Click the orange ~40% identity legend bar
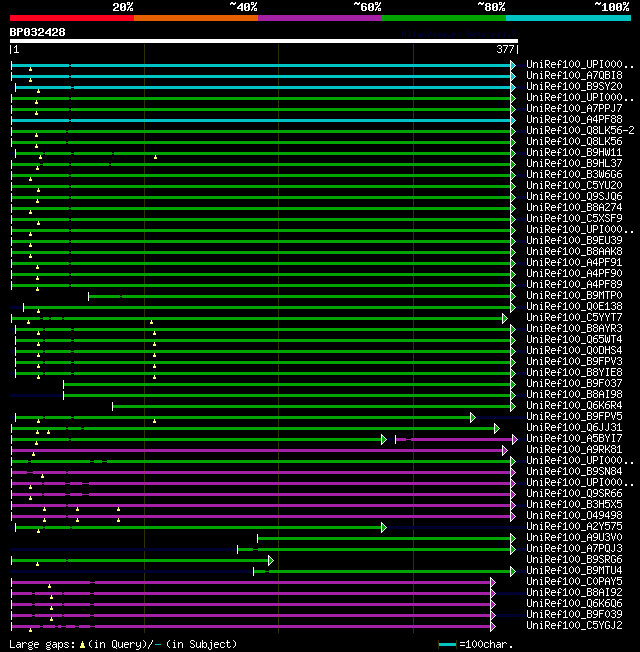This screenshot has width=640, height=652. 195,17
